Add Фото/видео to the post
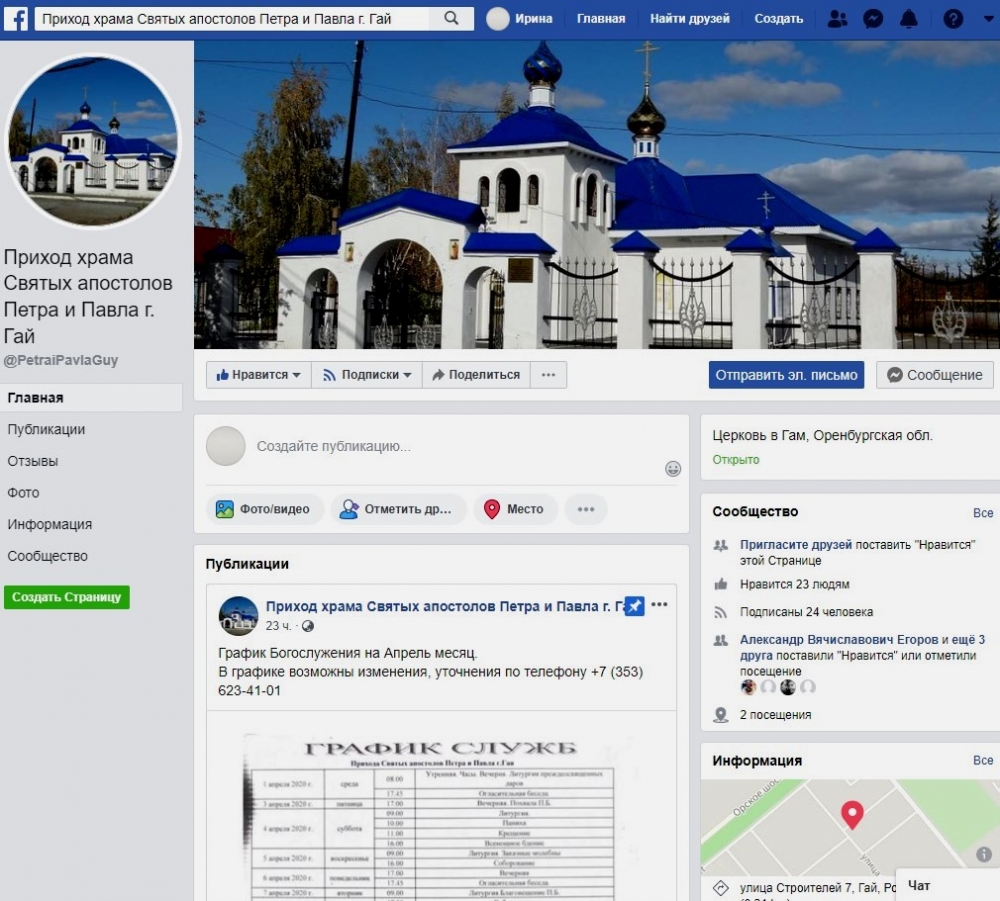The width and height of the screenshot is (1000, 901). [264, 509]
